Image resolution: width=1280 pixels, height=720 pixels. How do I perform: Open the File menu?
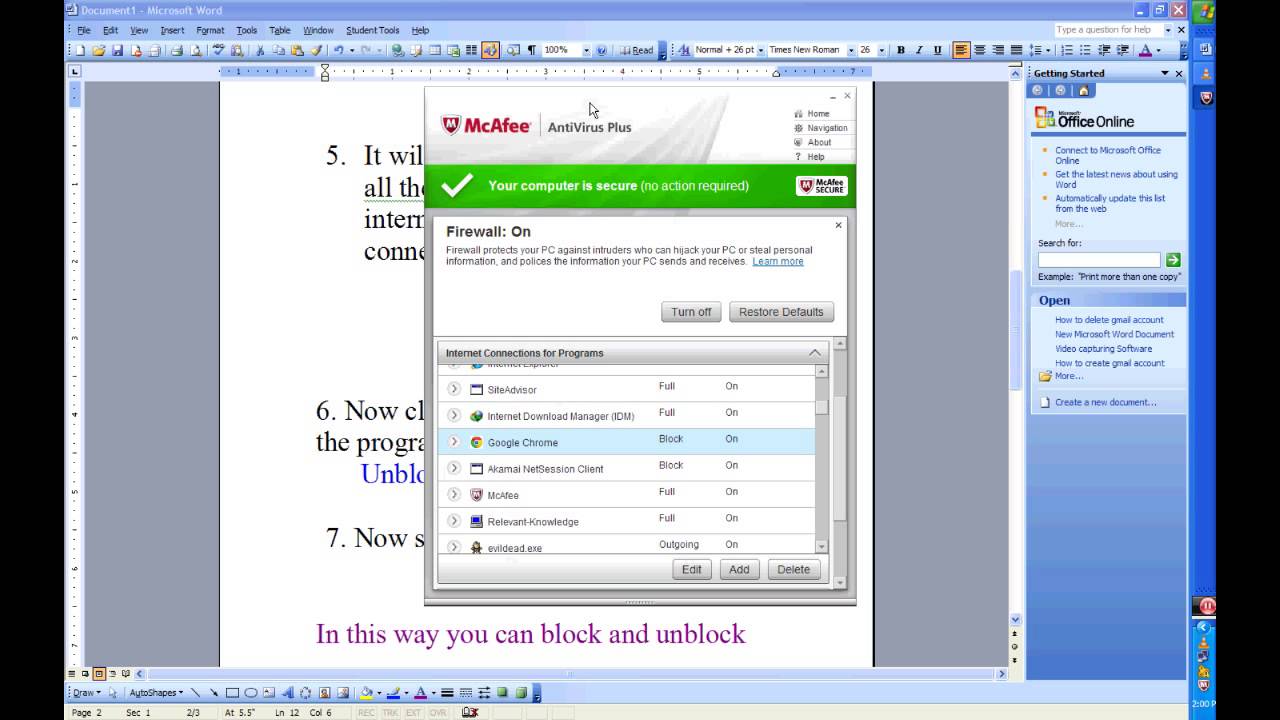(x=84, y=30)
